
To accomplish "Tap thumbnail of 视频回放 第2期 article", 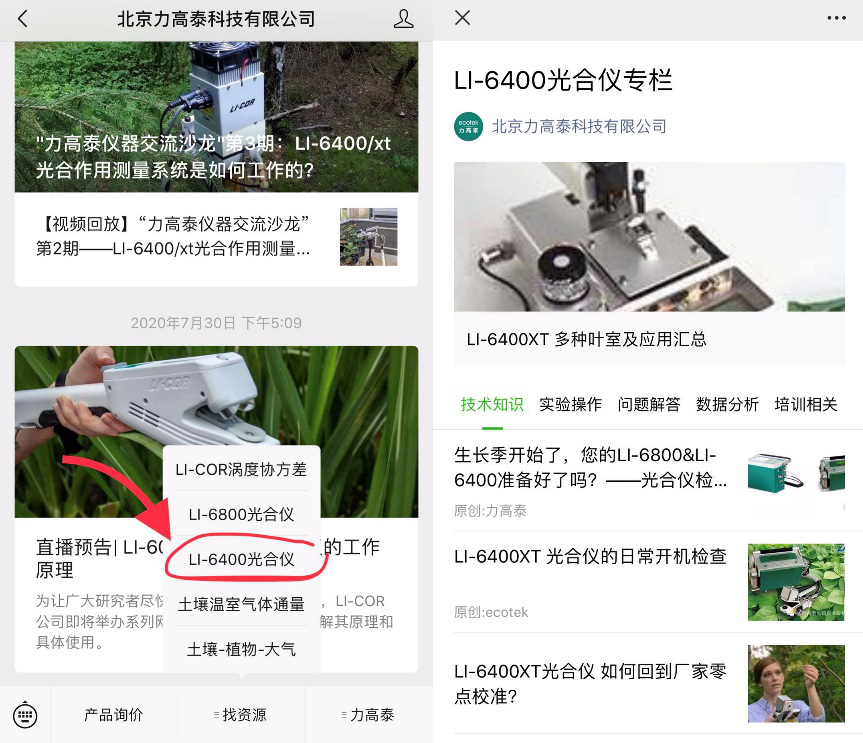I will tap(369, 237).
